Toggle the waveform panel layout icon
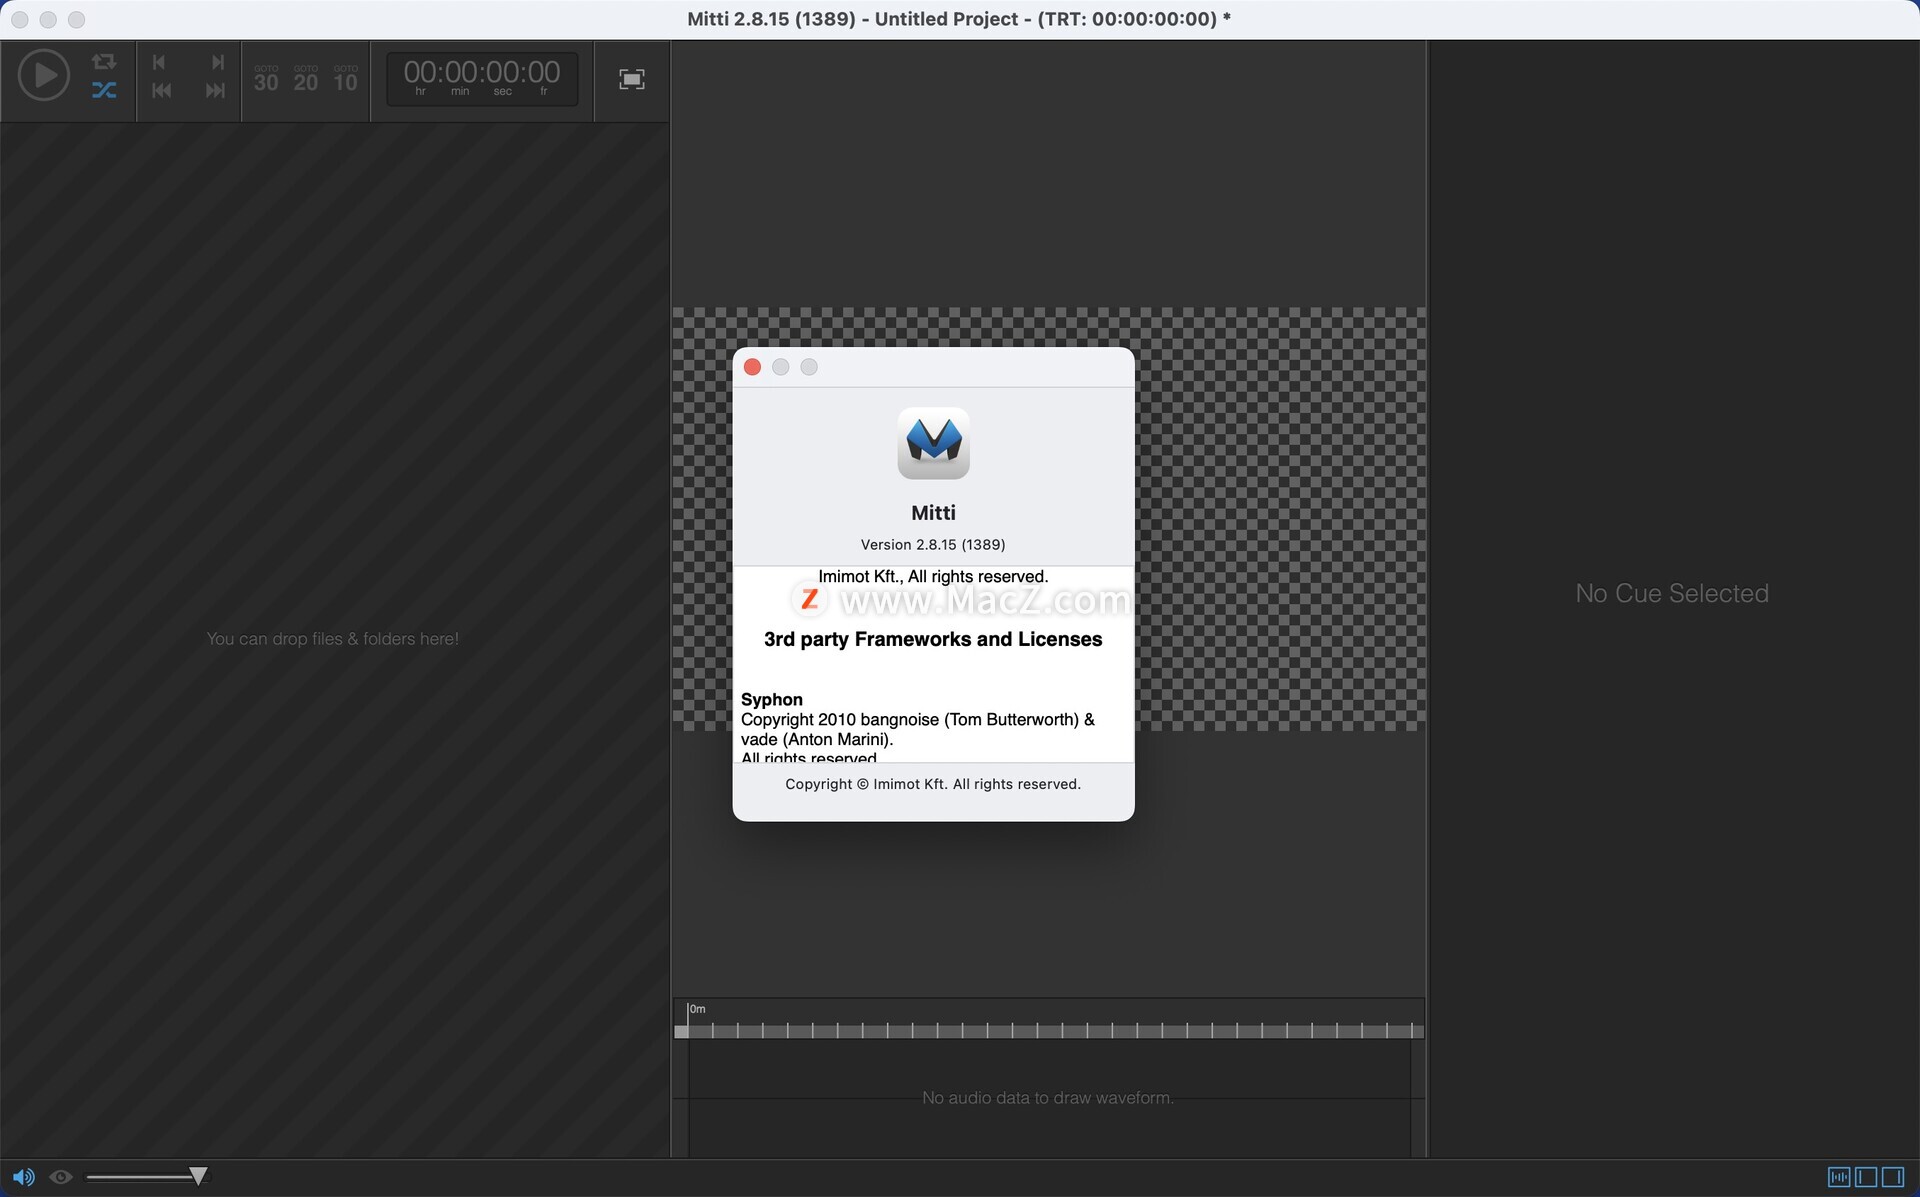The width and height of the screenshot is (1920, 1197). pyautogui.click(x=1838, y=1177)
